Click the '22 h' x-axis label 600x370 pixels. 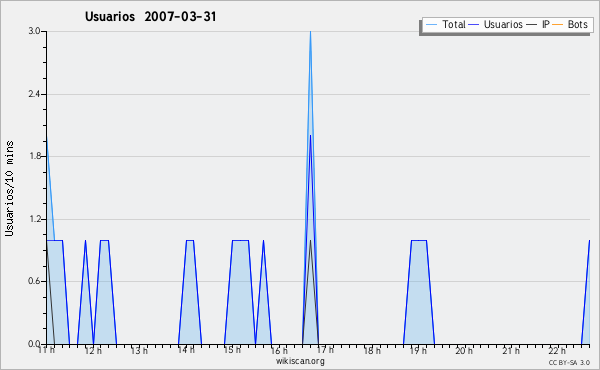coord(557,350)
